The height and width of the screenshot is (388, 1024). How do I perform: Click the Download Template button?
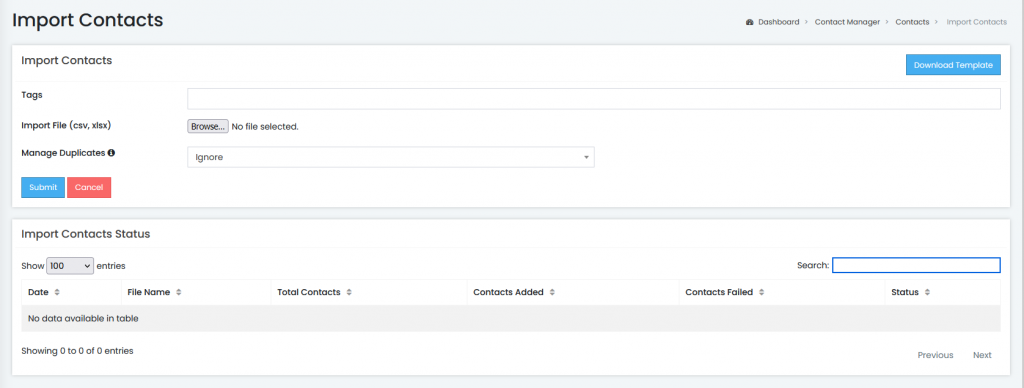coord(953,65)
